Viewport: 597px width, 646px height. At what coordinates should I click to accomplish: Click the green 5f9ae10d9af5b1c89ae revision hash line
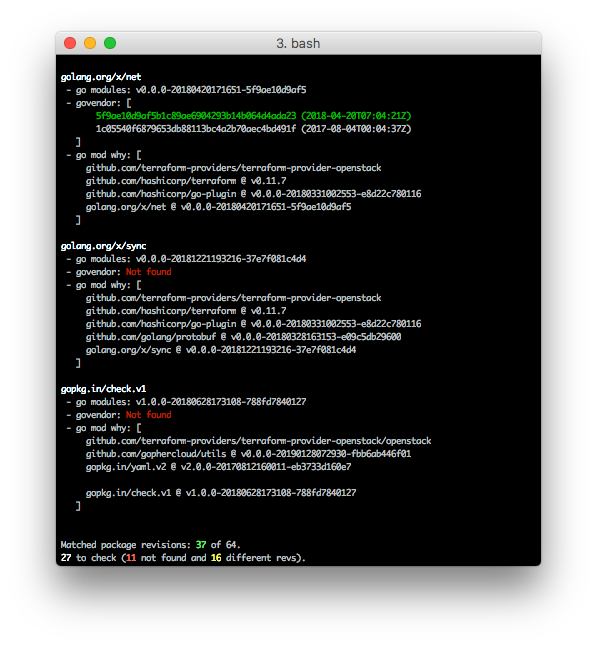point(253,116)
